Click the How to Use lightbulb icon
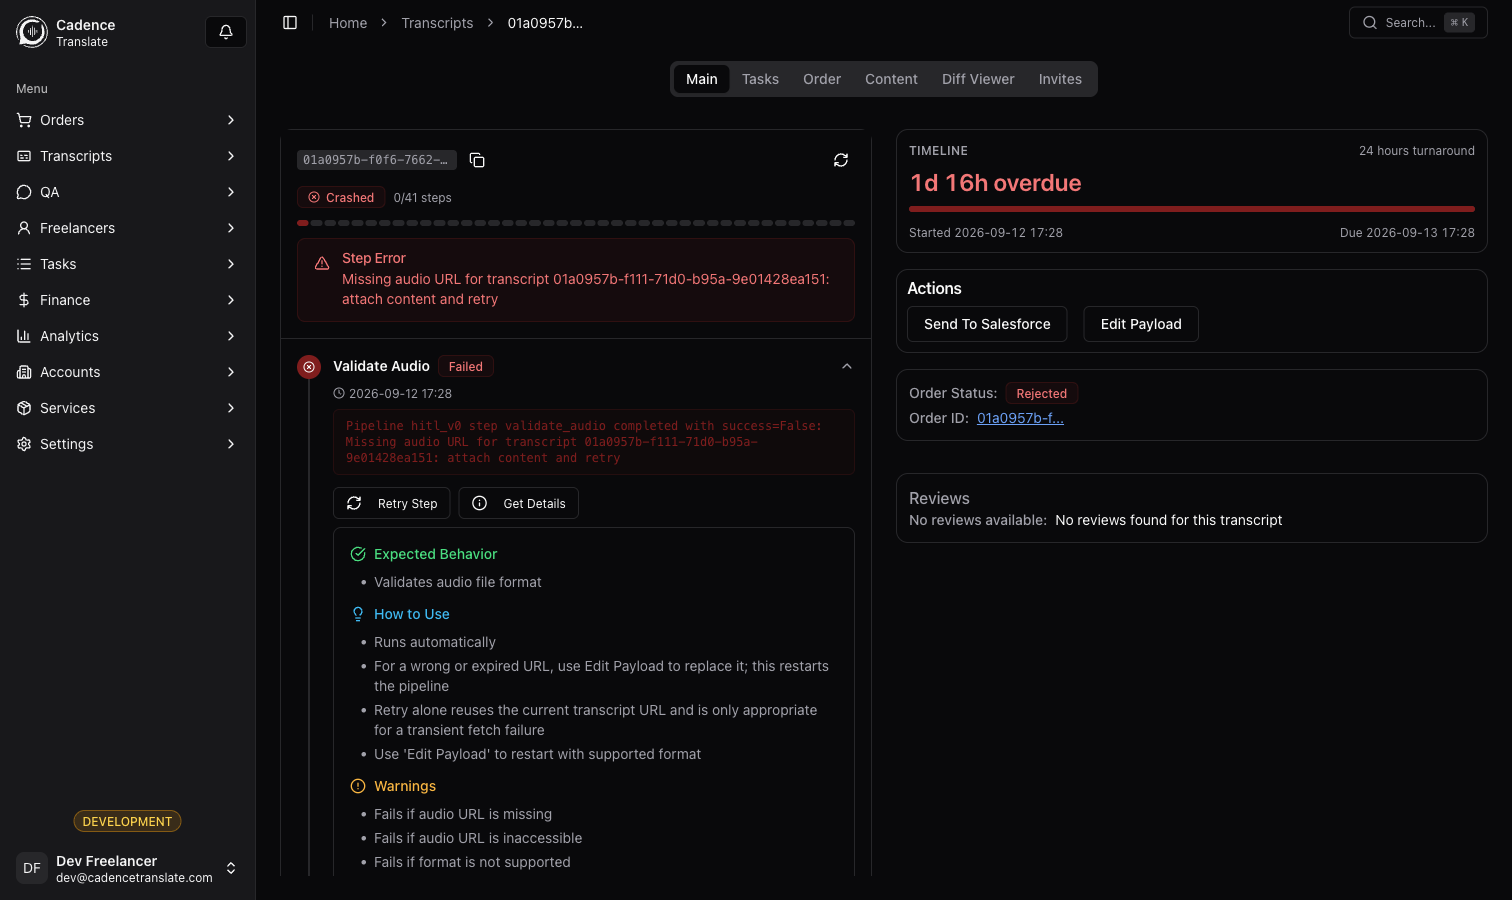1512x900 pixels. 358,614
